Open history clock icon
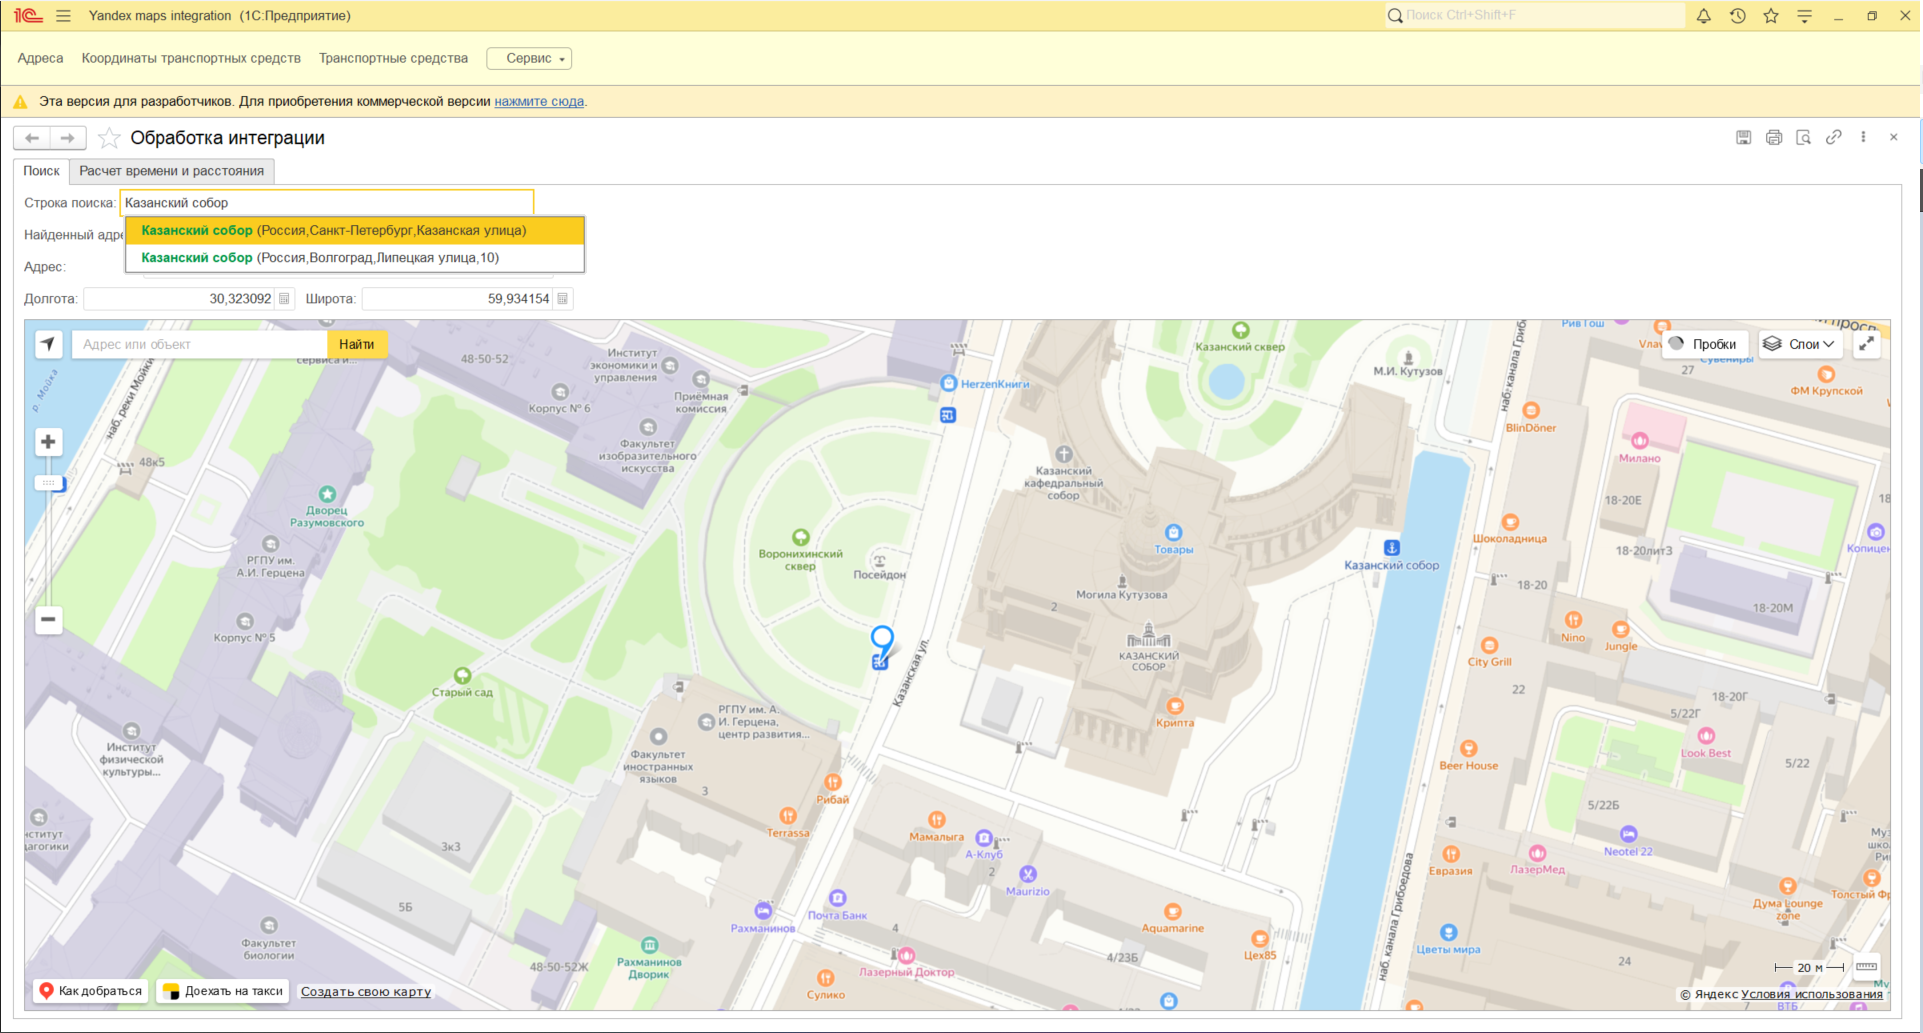Screen dimensions: 1923x1033 [1737, 16]
